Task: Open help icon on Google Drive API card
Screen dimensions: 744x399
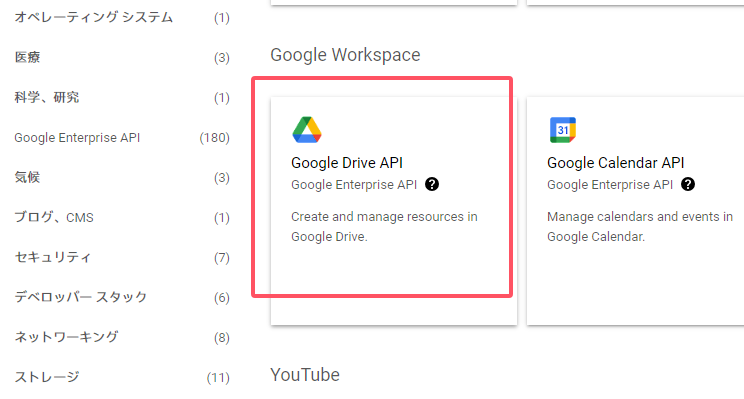Action: 432,184
